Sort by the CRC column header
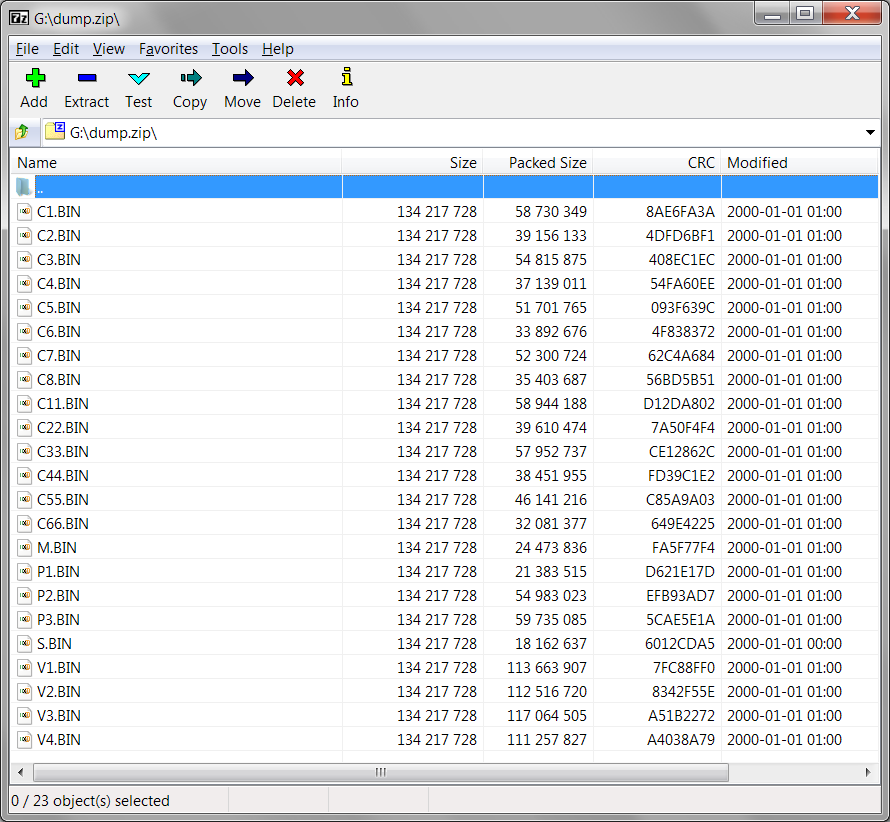This screenshot has height=822, width=890. click(657, 163)
